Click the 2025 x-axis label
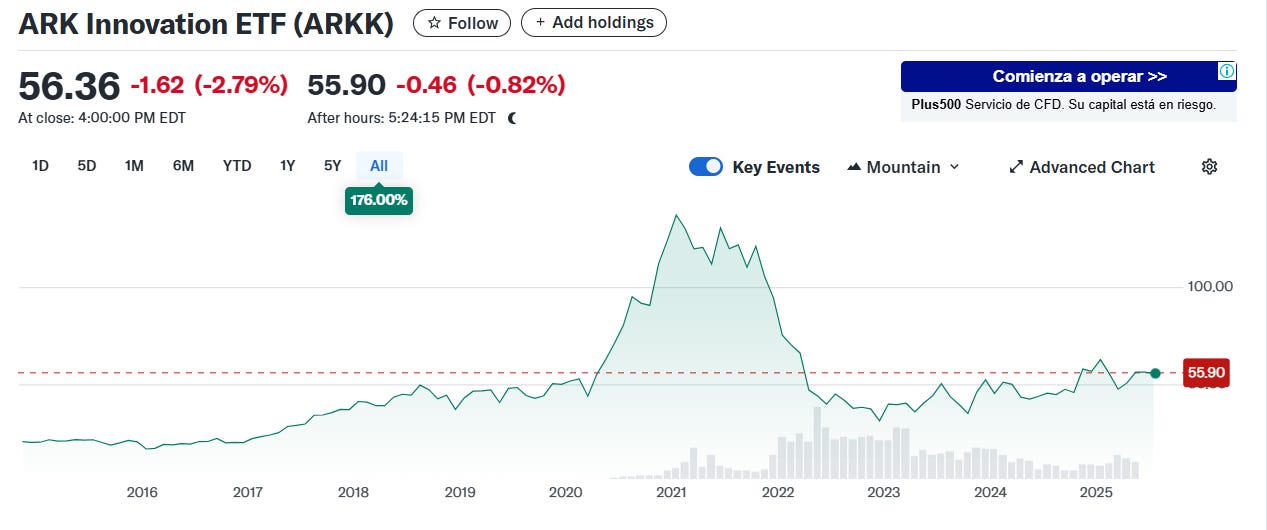The height and width of the screenshot is (530, 1267). [1096, 492]
